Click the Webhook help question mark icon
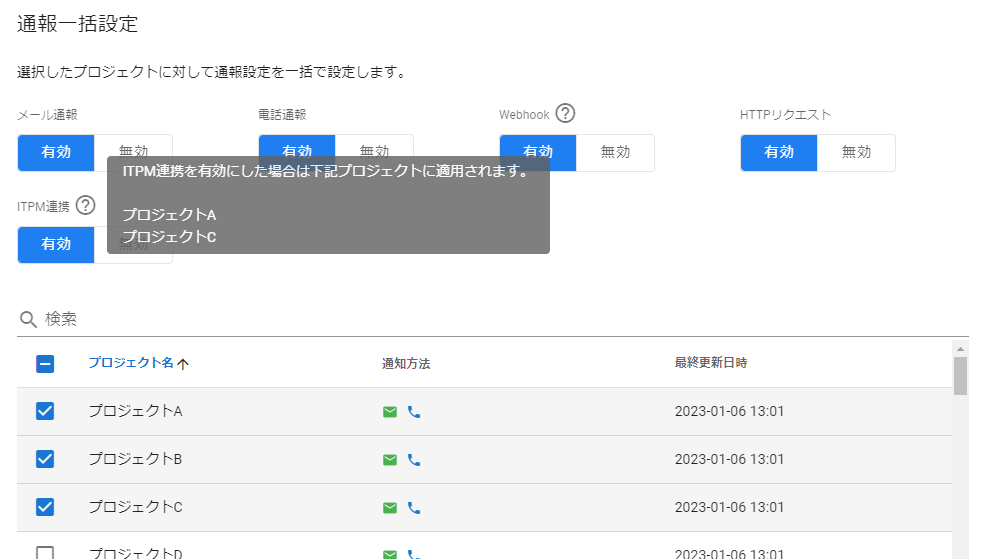 pyautogui.click(x=565, y=114)
